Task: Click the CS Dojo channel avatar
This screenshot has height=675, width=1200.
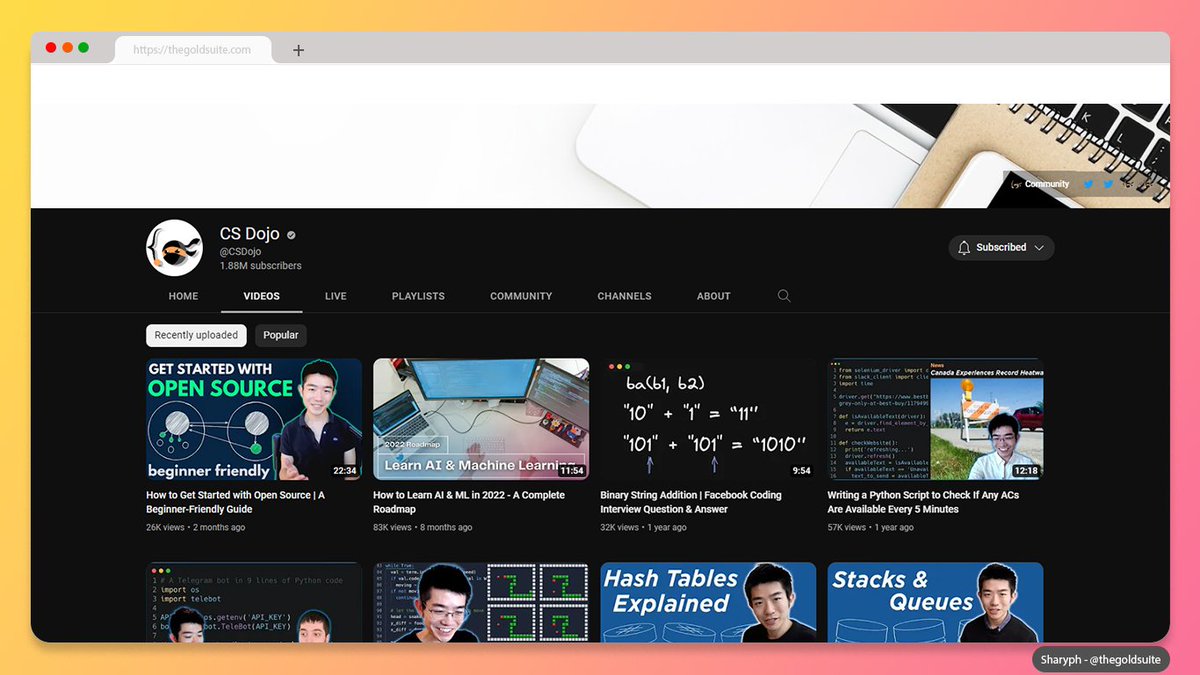Action: [175, 248]
